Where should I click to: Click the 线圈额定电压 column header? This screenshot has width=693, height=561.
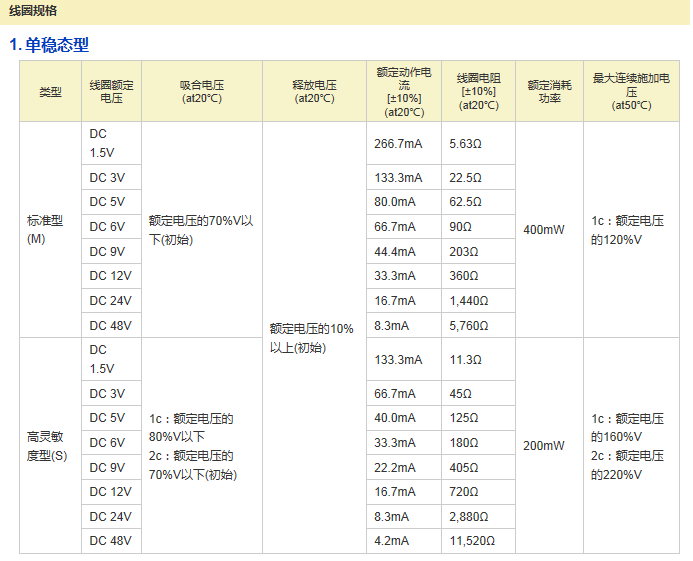pyautogui.click(x=111, y=92)
